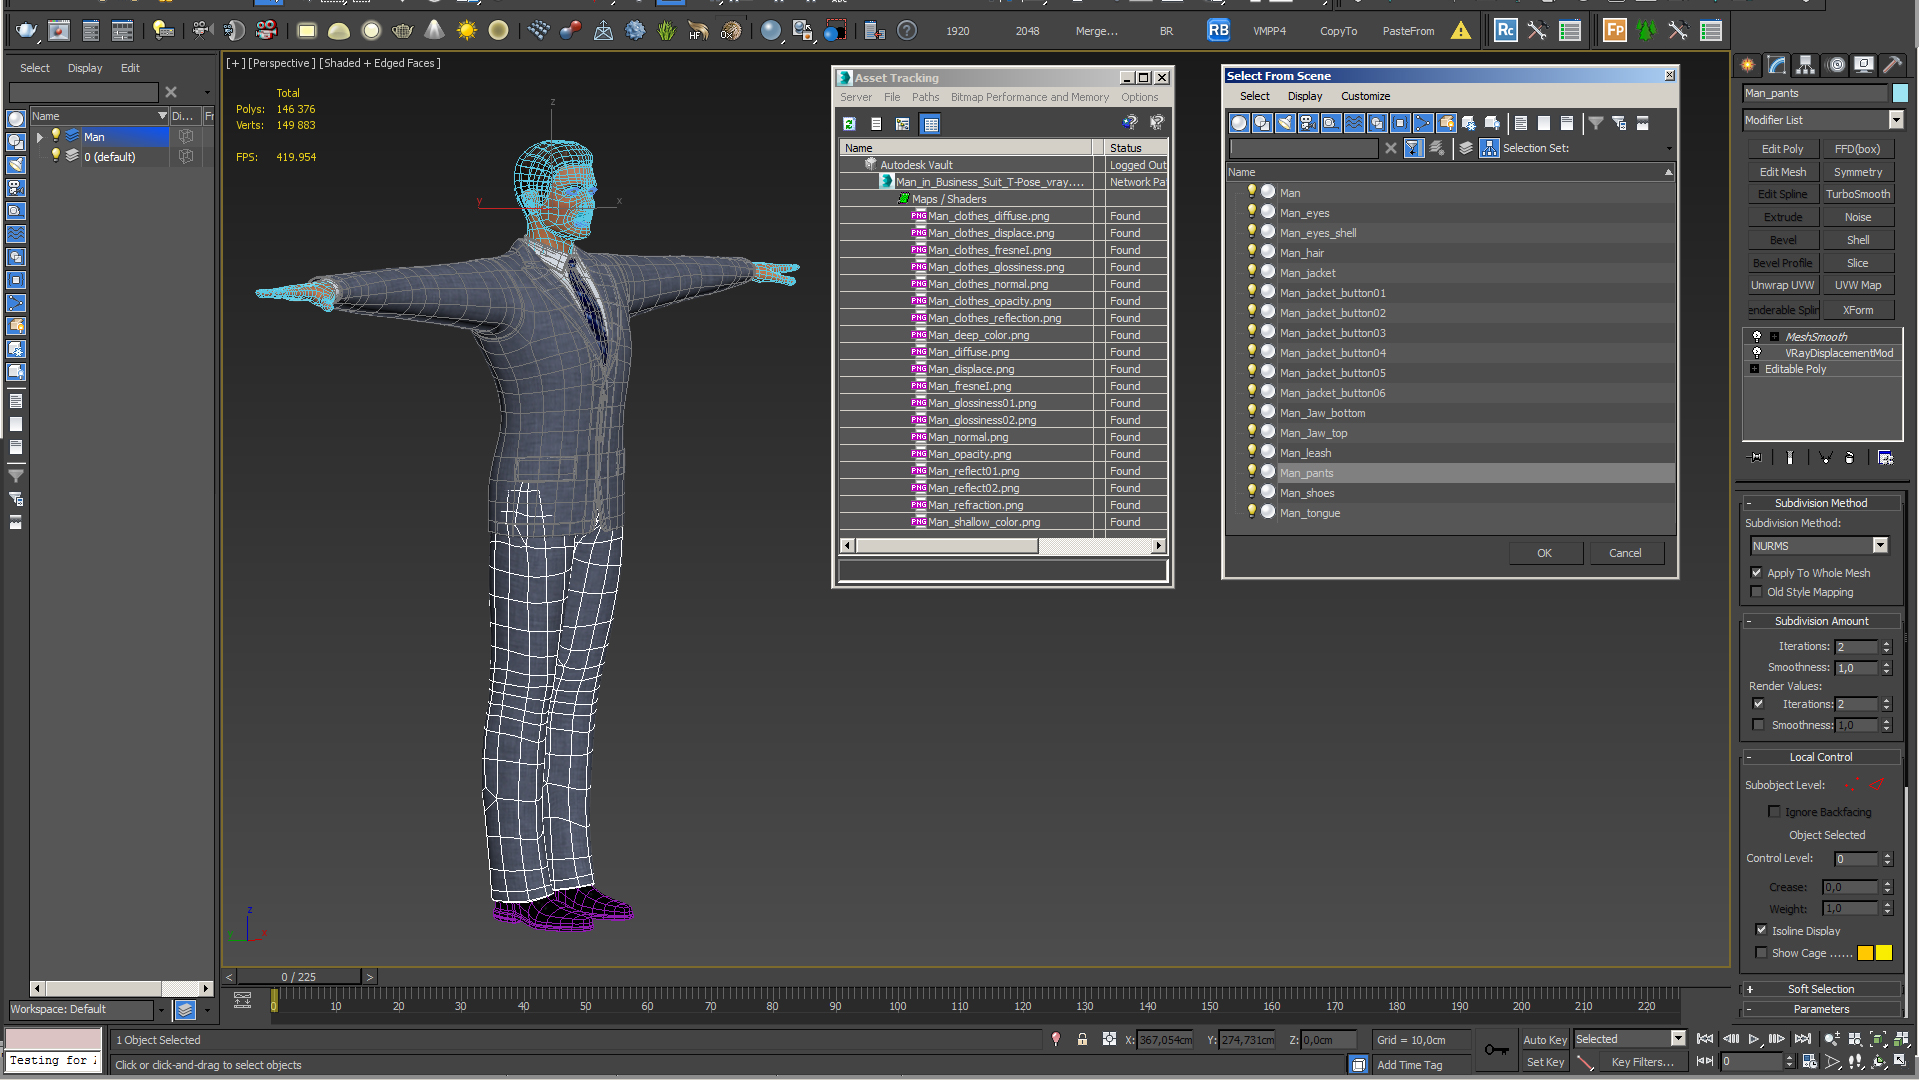Click the TurboSmooth modifier button
The image size is (1920, 1080).
[x=1857, y=194]
